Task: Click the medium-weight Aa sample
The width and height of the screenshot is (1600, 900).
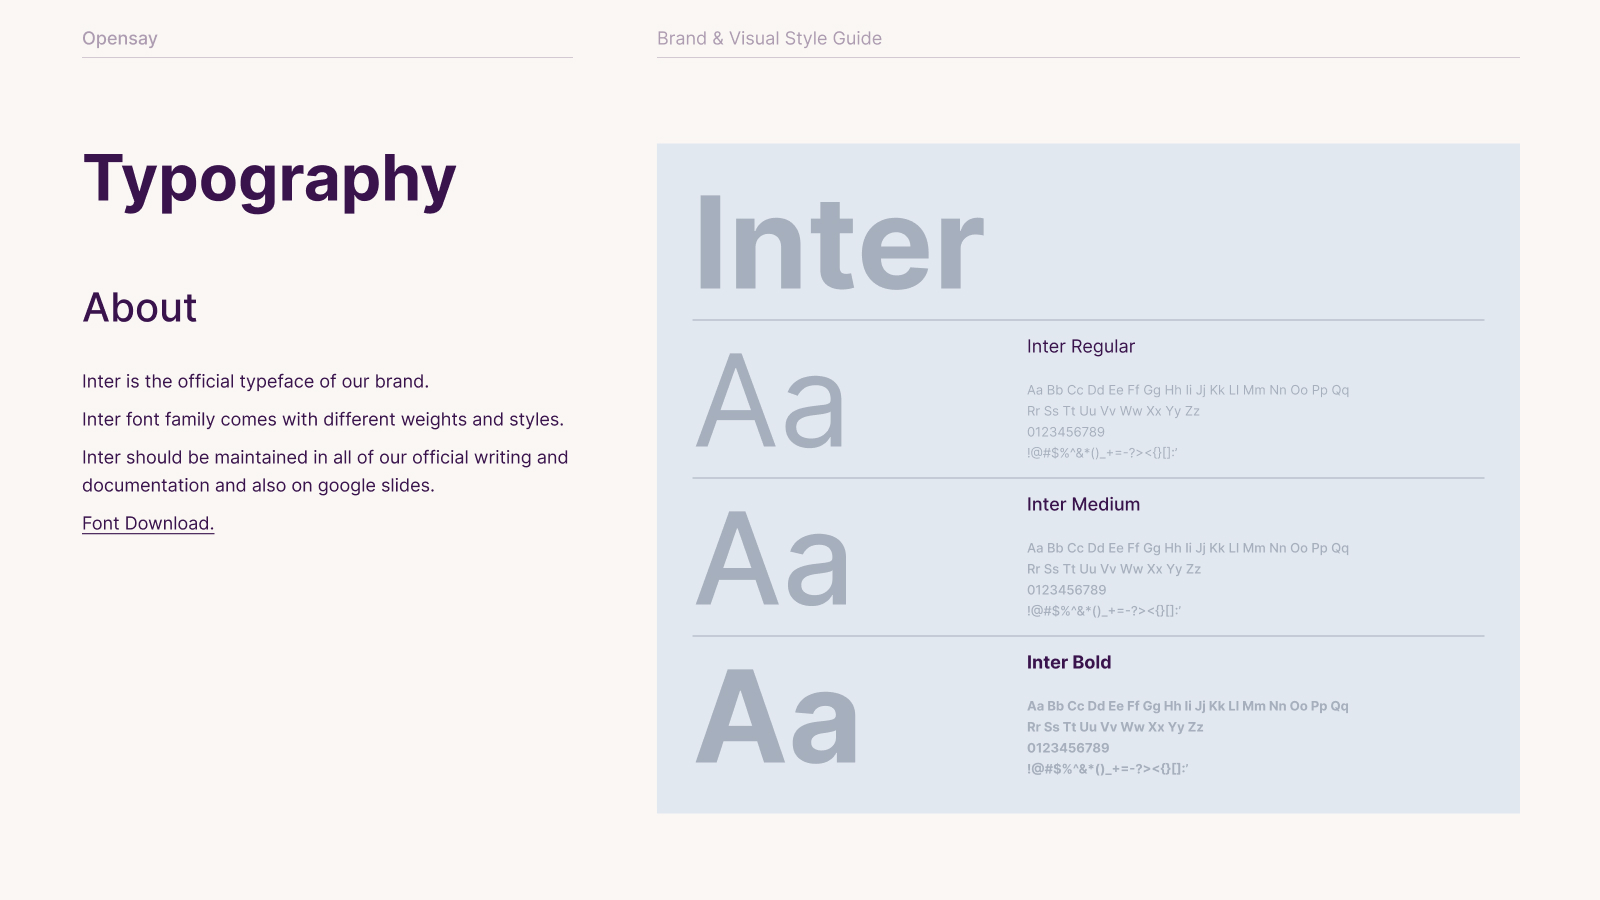Action: (x=773, y=560)
